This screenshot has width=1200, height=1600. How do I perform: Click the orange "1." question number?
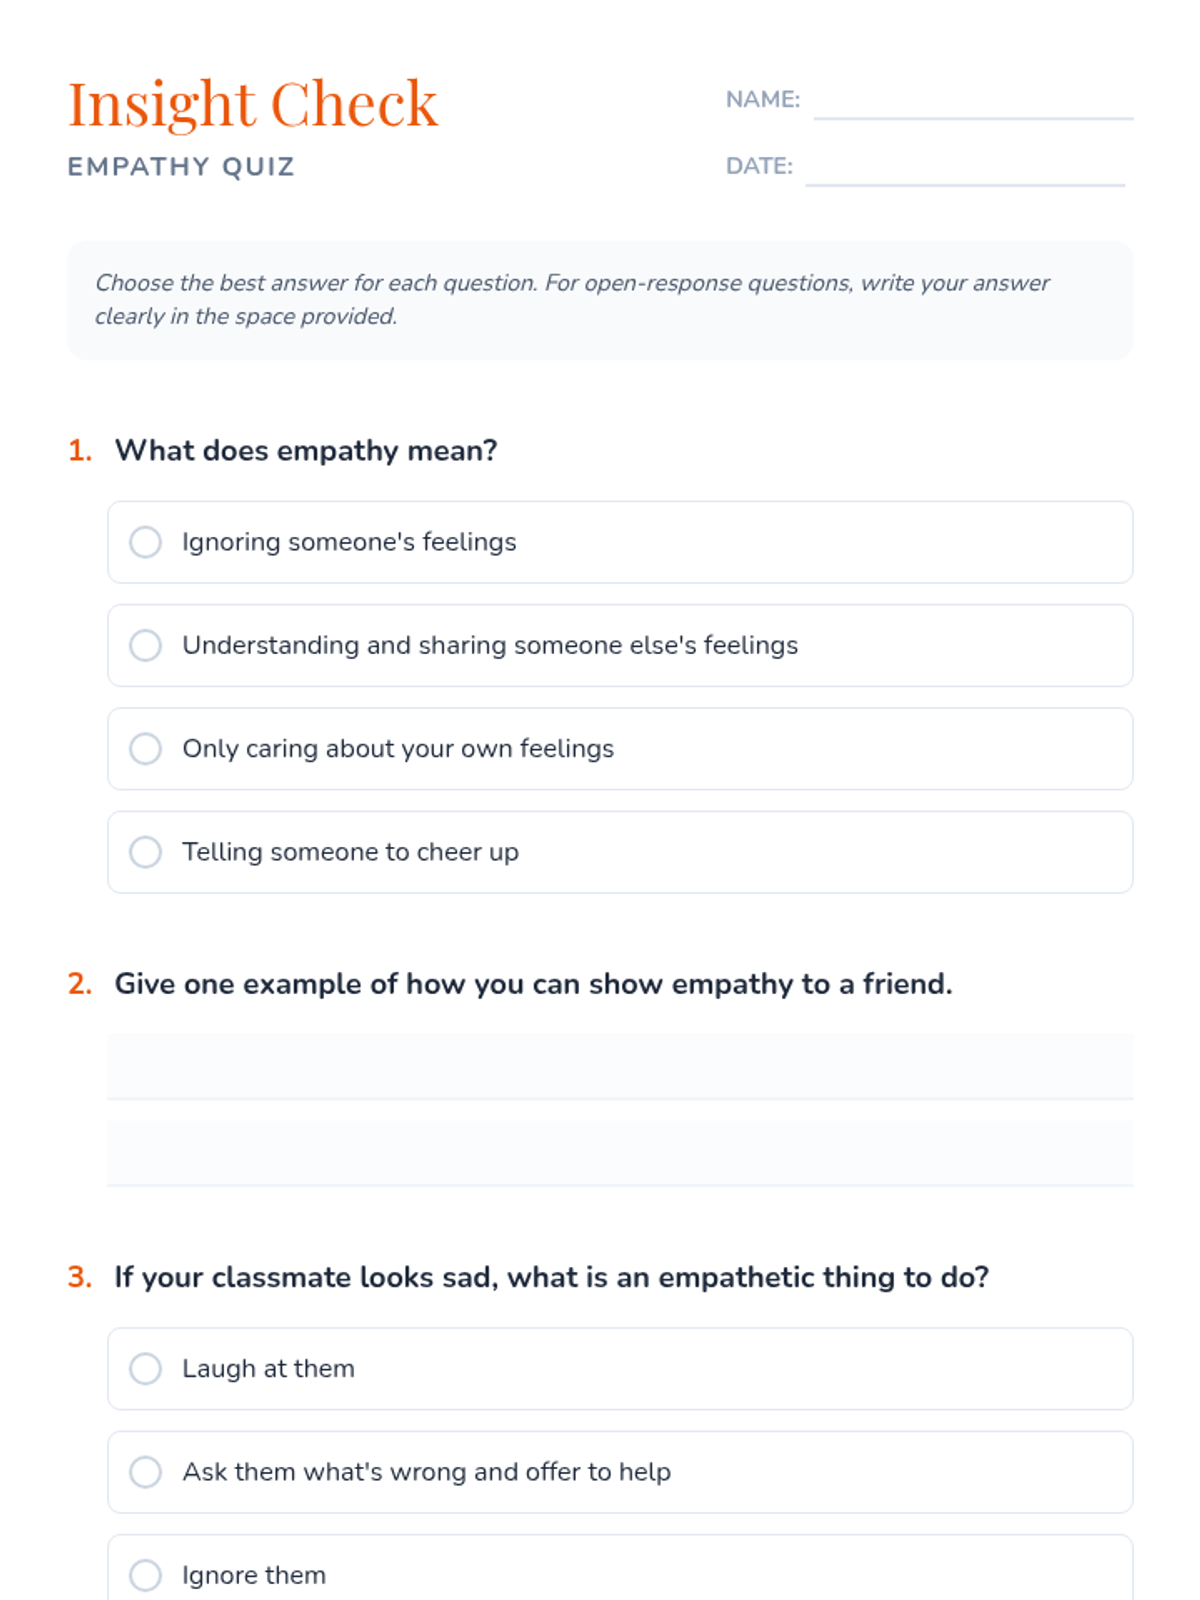click(80, 451)
